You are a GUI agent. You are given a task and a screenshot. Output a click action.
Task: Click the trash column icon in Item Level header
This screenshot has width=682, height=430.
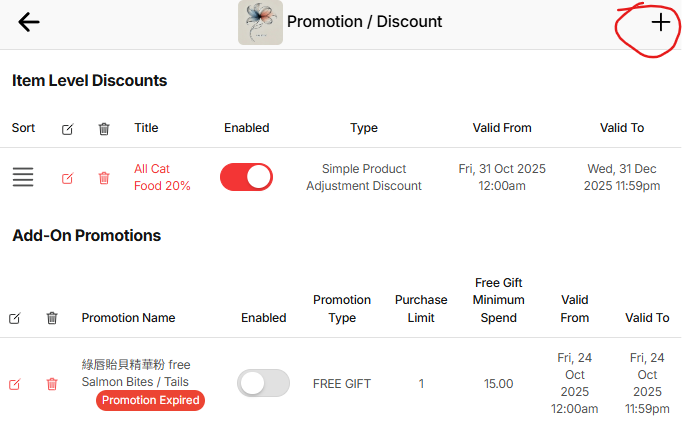104,129
